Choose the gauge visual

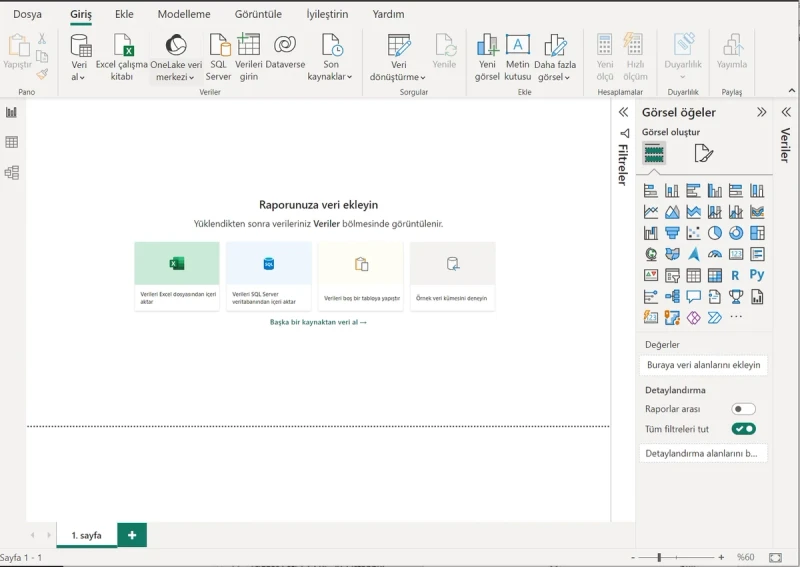pyautogui.click(x=714, y=254)
